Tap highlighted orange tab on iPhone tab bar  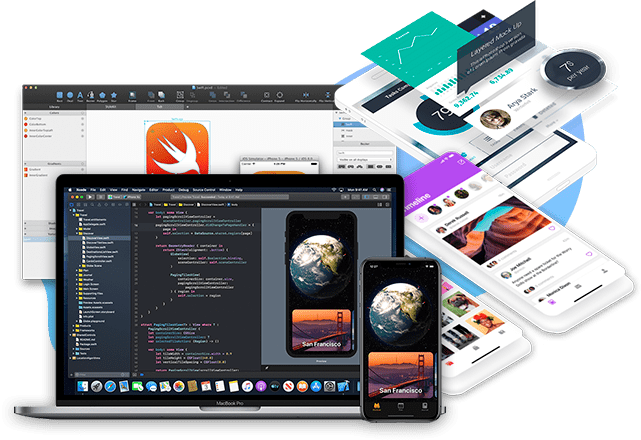pyautogui.click(x=377, y=406)
